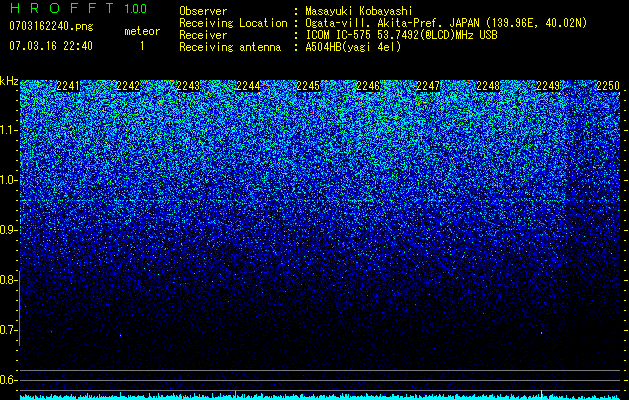Click the ICOM IC-575 receiver text
Image resolution: width=629 pixels, height=400 pixels.
[x=401, y=35]
